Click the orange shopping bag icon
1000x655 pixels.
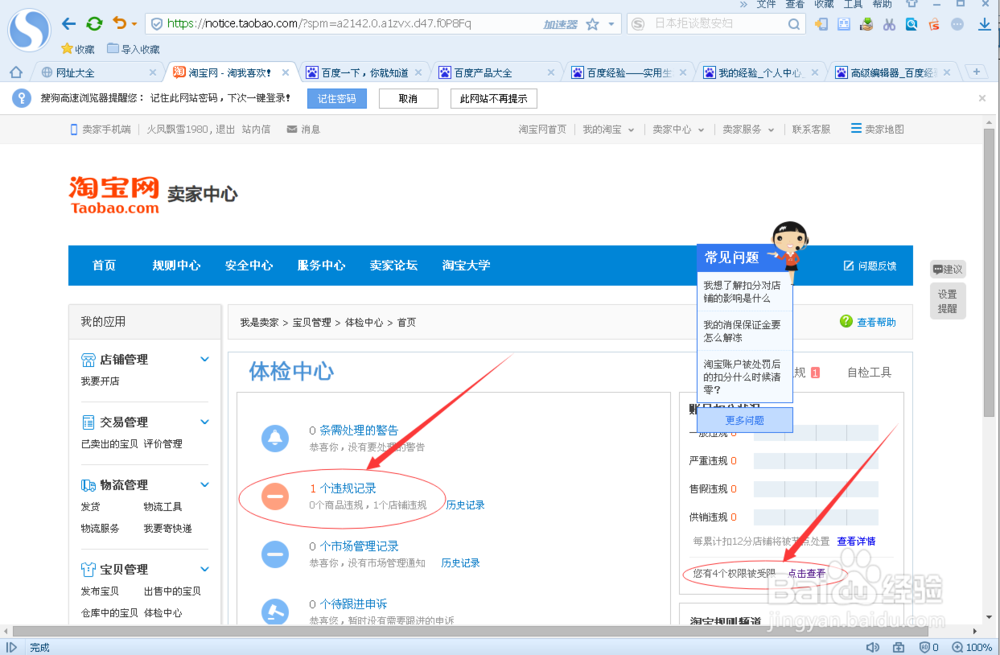coord(934,24)
